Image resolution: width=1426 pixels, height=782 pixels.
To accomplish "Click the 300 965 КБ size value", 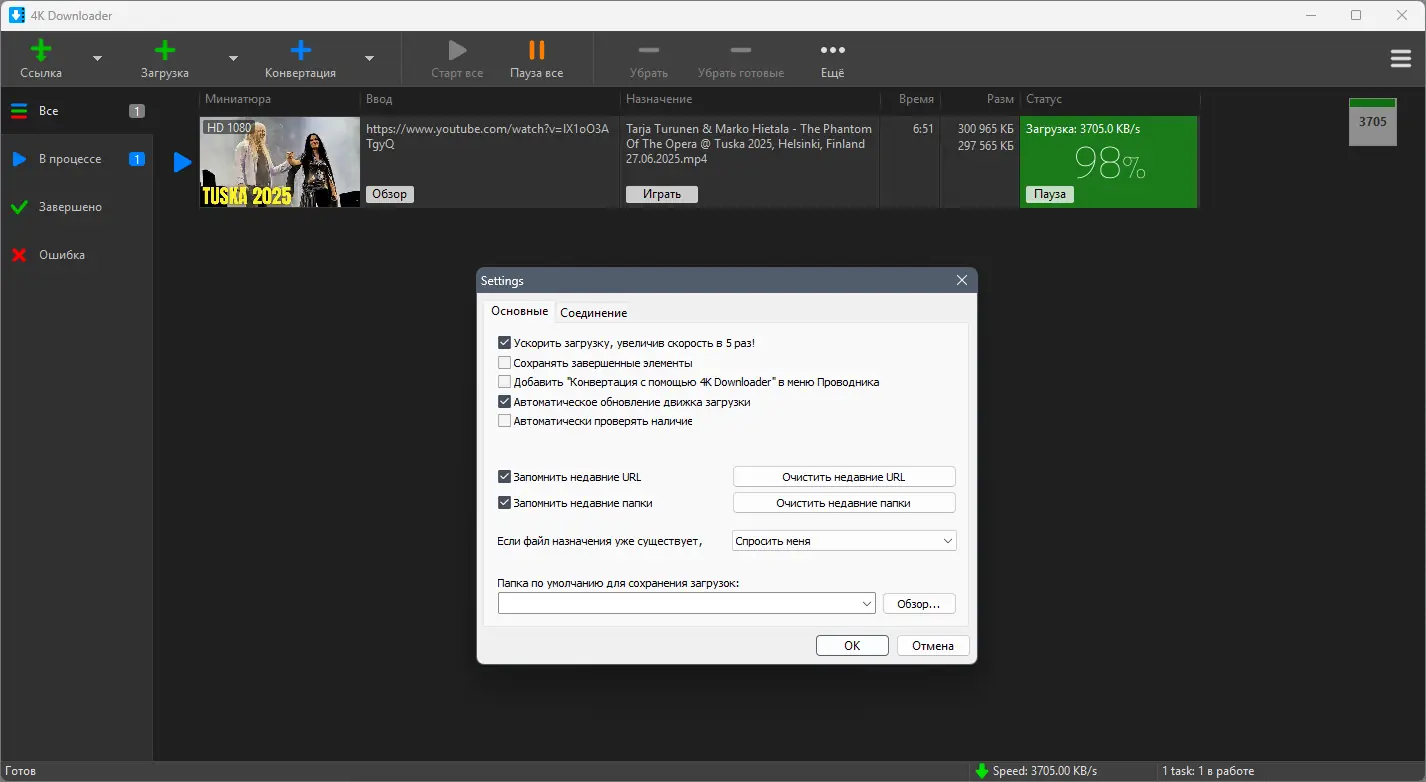I will (x=985, y=129).
